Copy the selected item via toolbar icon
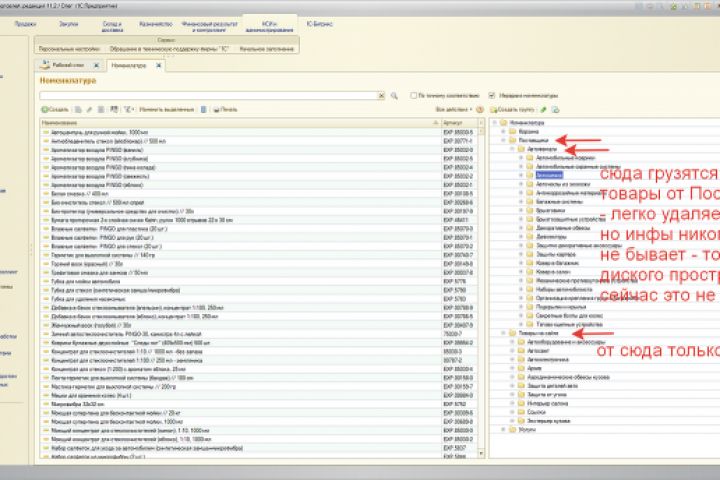Image resolution: width=720 pixels, height=480 pixels. [78, 109]
